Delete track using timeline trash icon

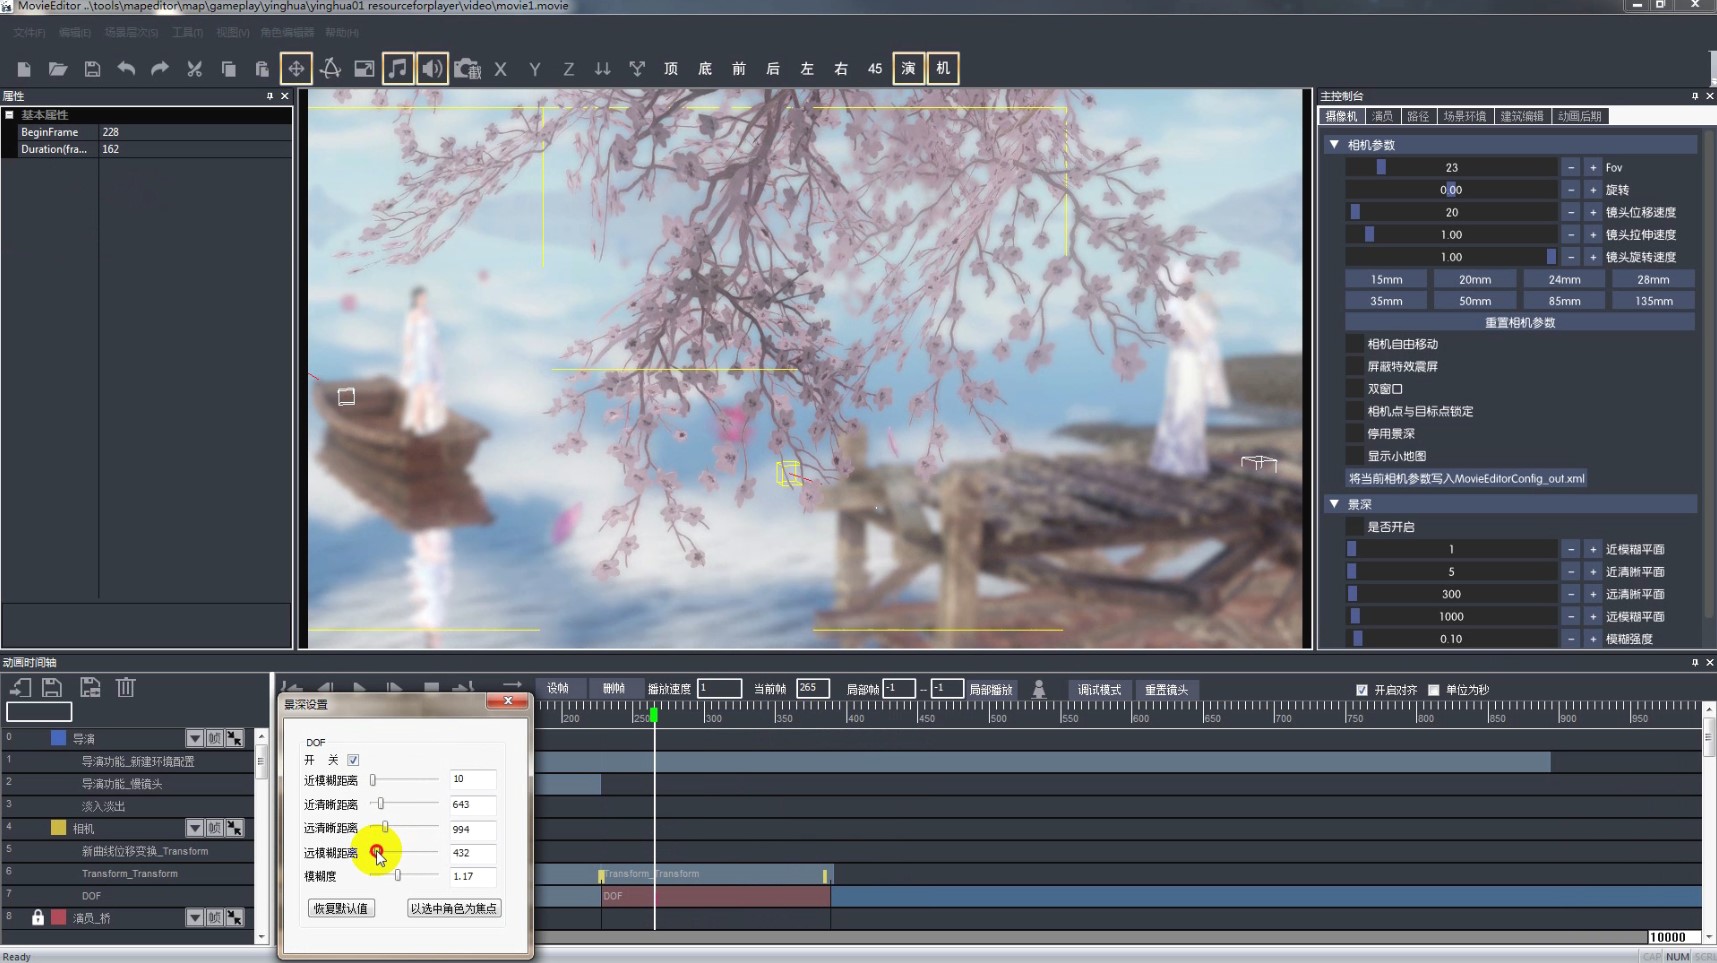click(125, 687)
